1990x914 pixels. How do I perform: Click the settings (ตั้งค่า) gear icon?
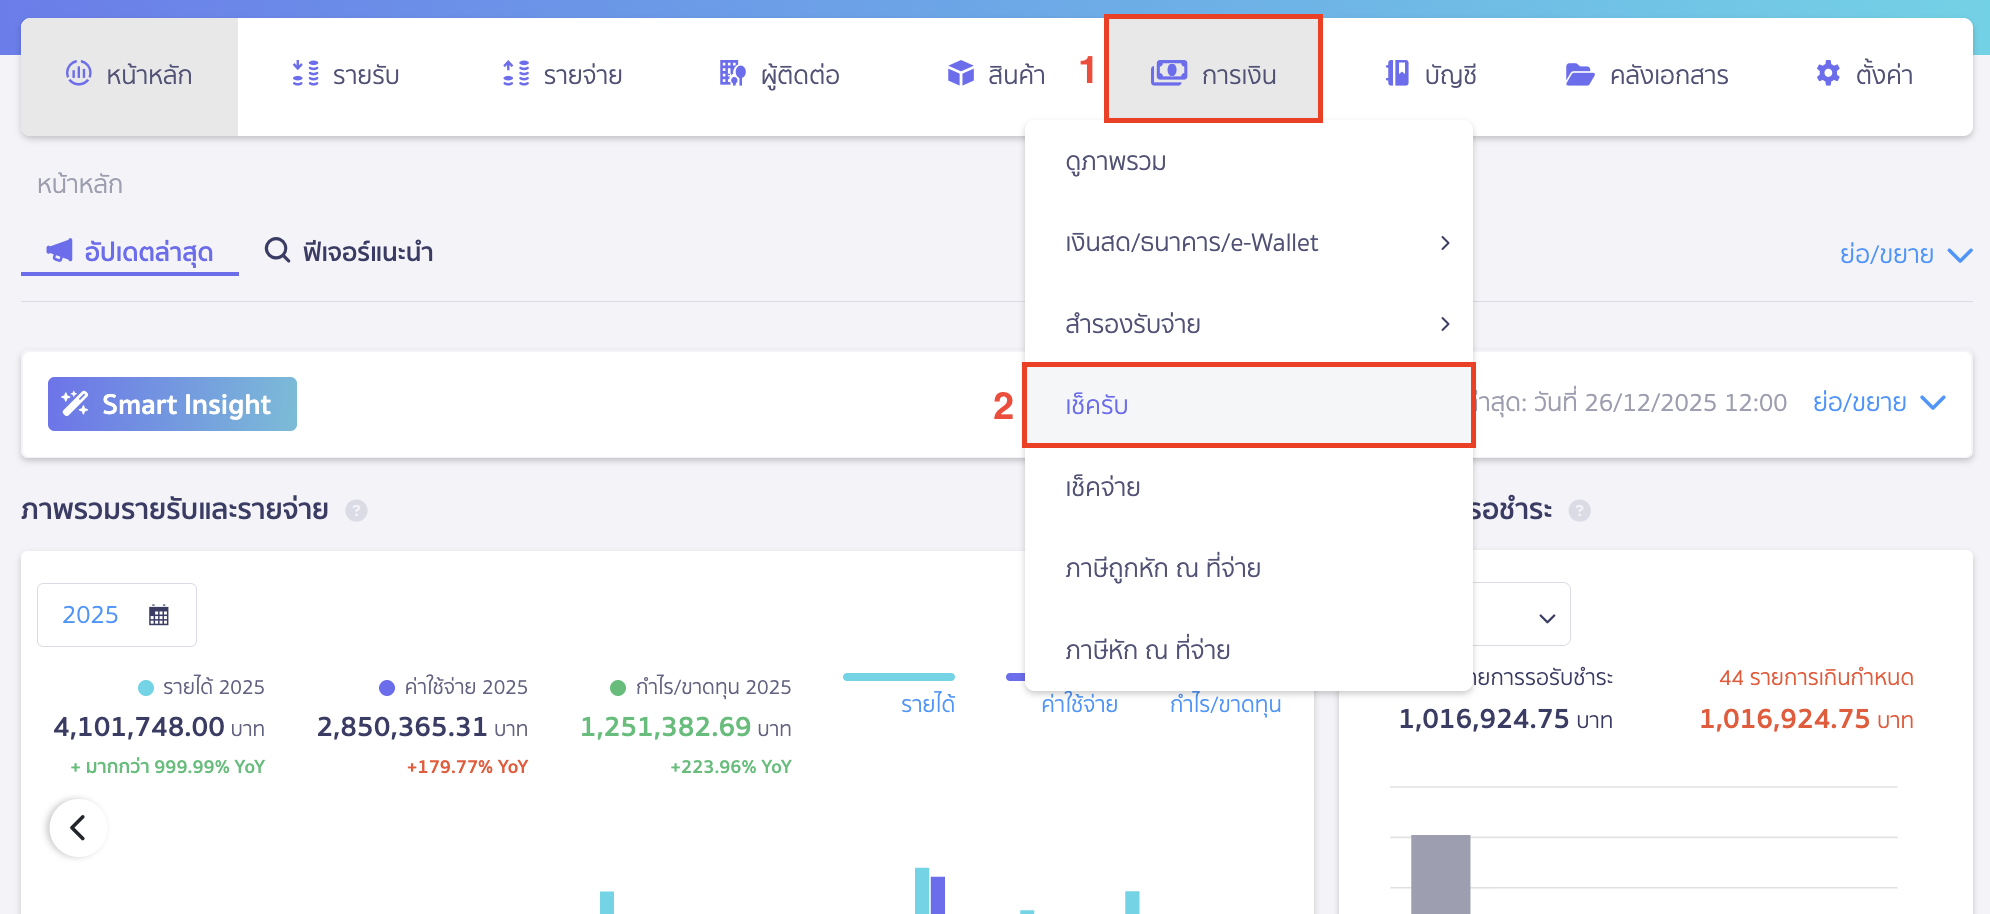1827,74
